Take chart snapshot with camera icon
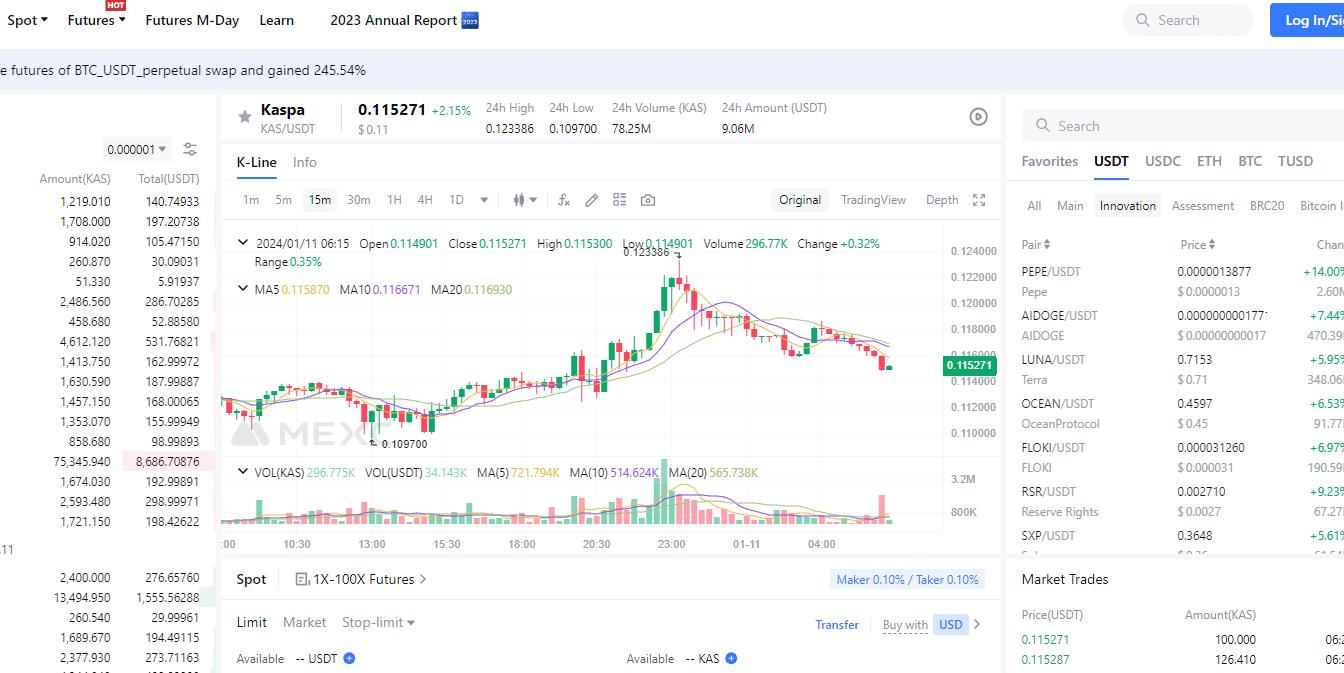The height and width of the screenshot is (673, 1344). click(x=648, y=200)
